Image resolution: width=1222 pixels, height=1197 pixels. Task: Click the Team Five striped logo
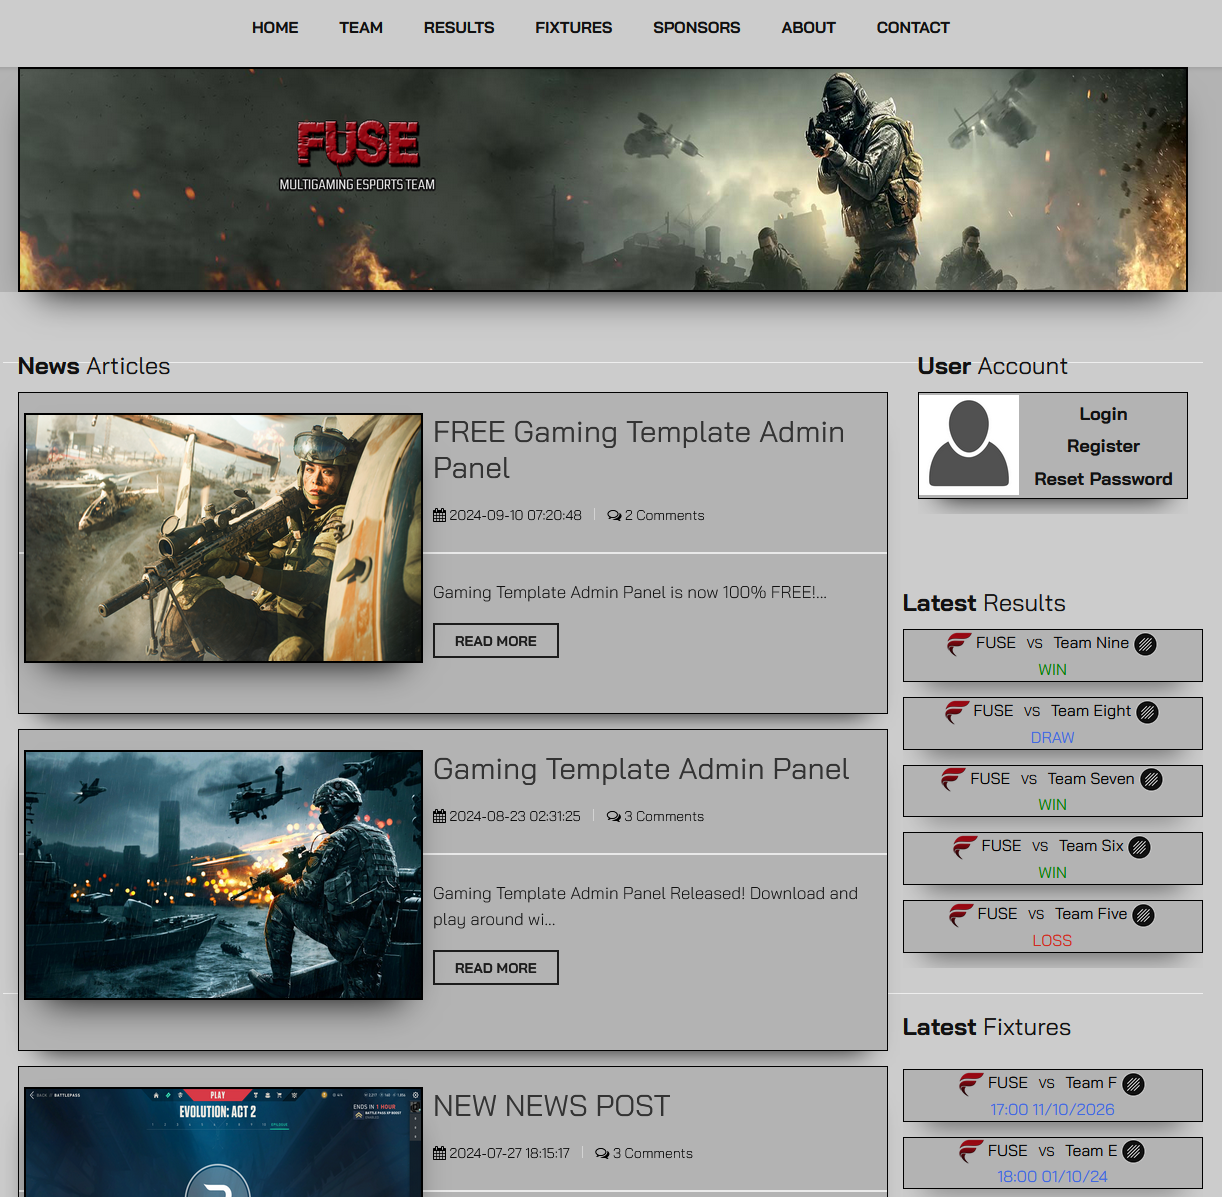(x=1143, y=915)
